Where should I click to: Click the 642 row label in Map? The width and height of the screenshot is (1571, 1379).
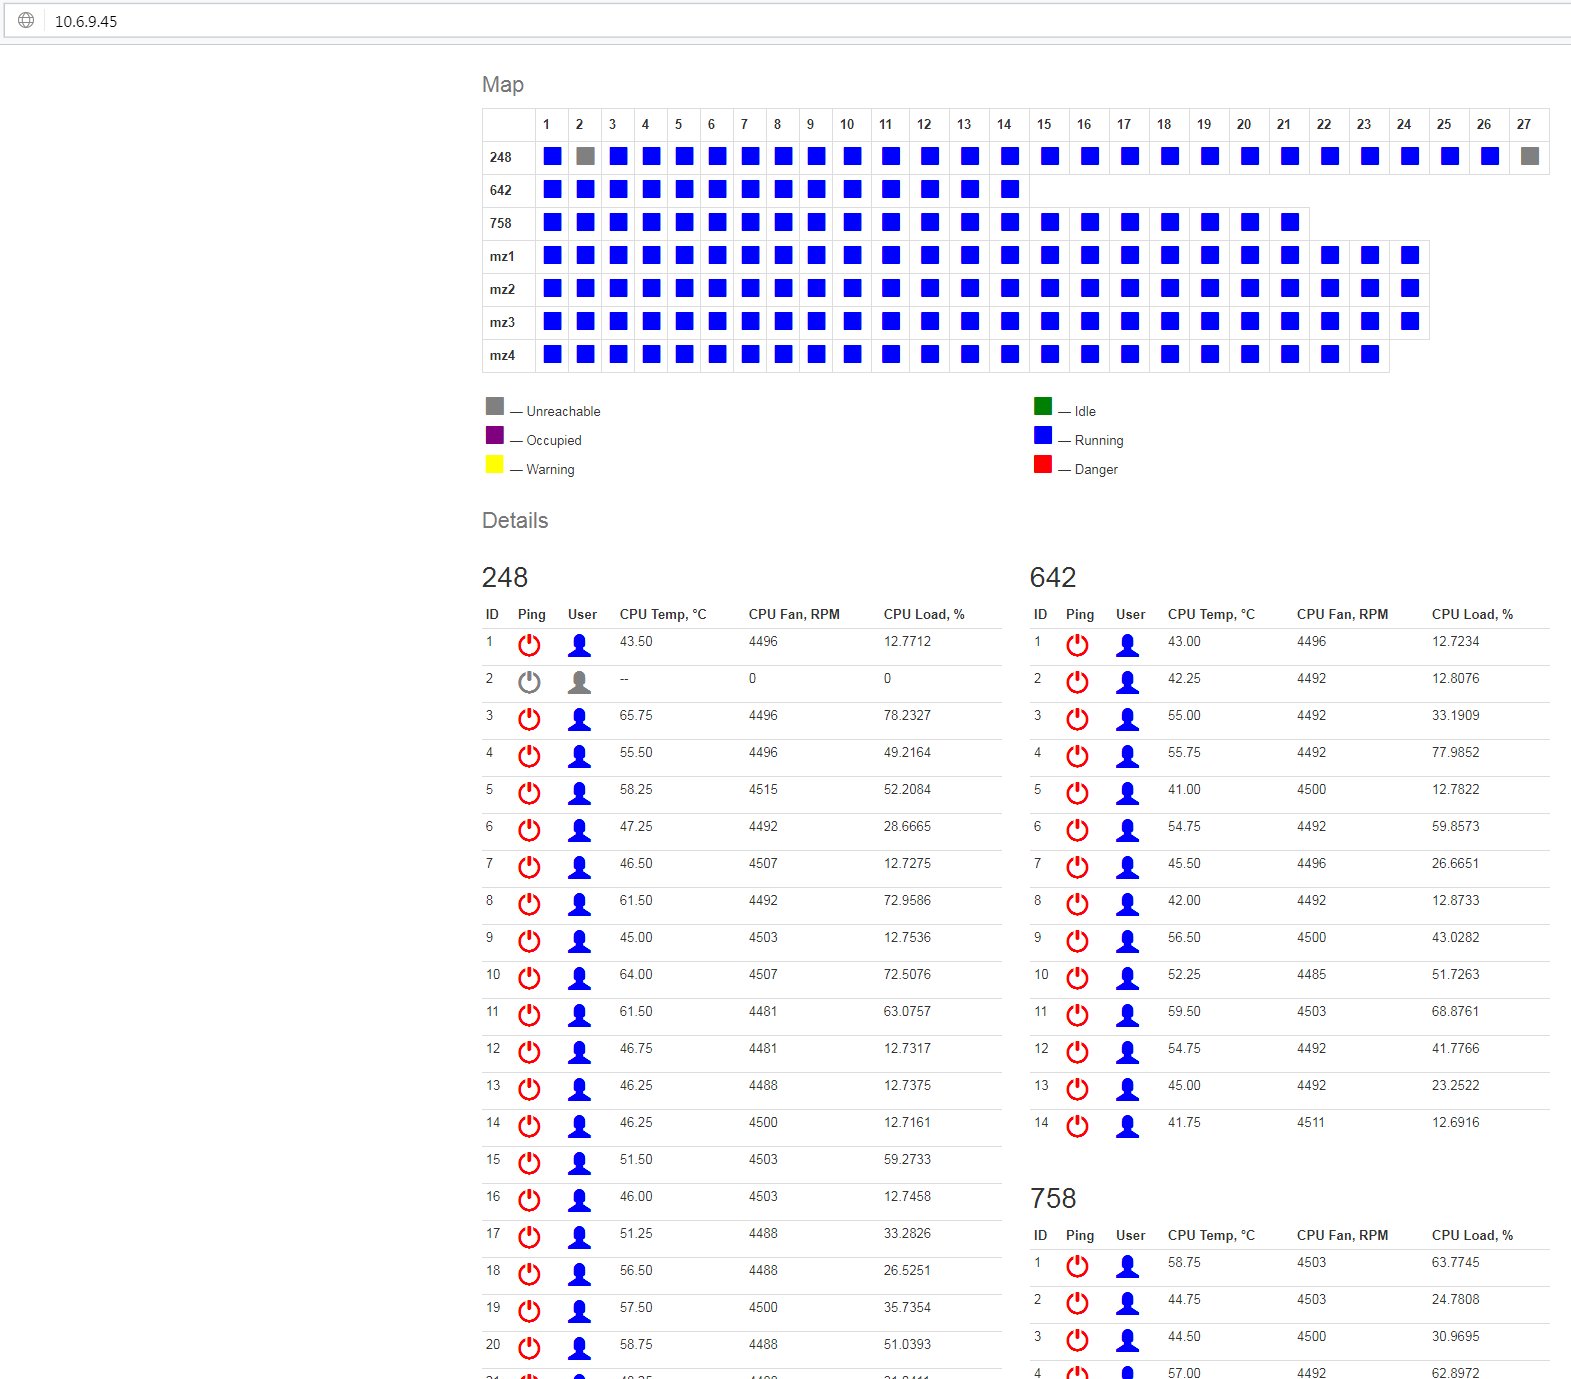tap(501, 190)
